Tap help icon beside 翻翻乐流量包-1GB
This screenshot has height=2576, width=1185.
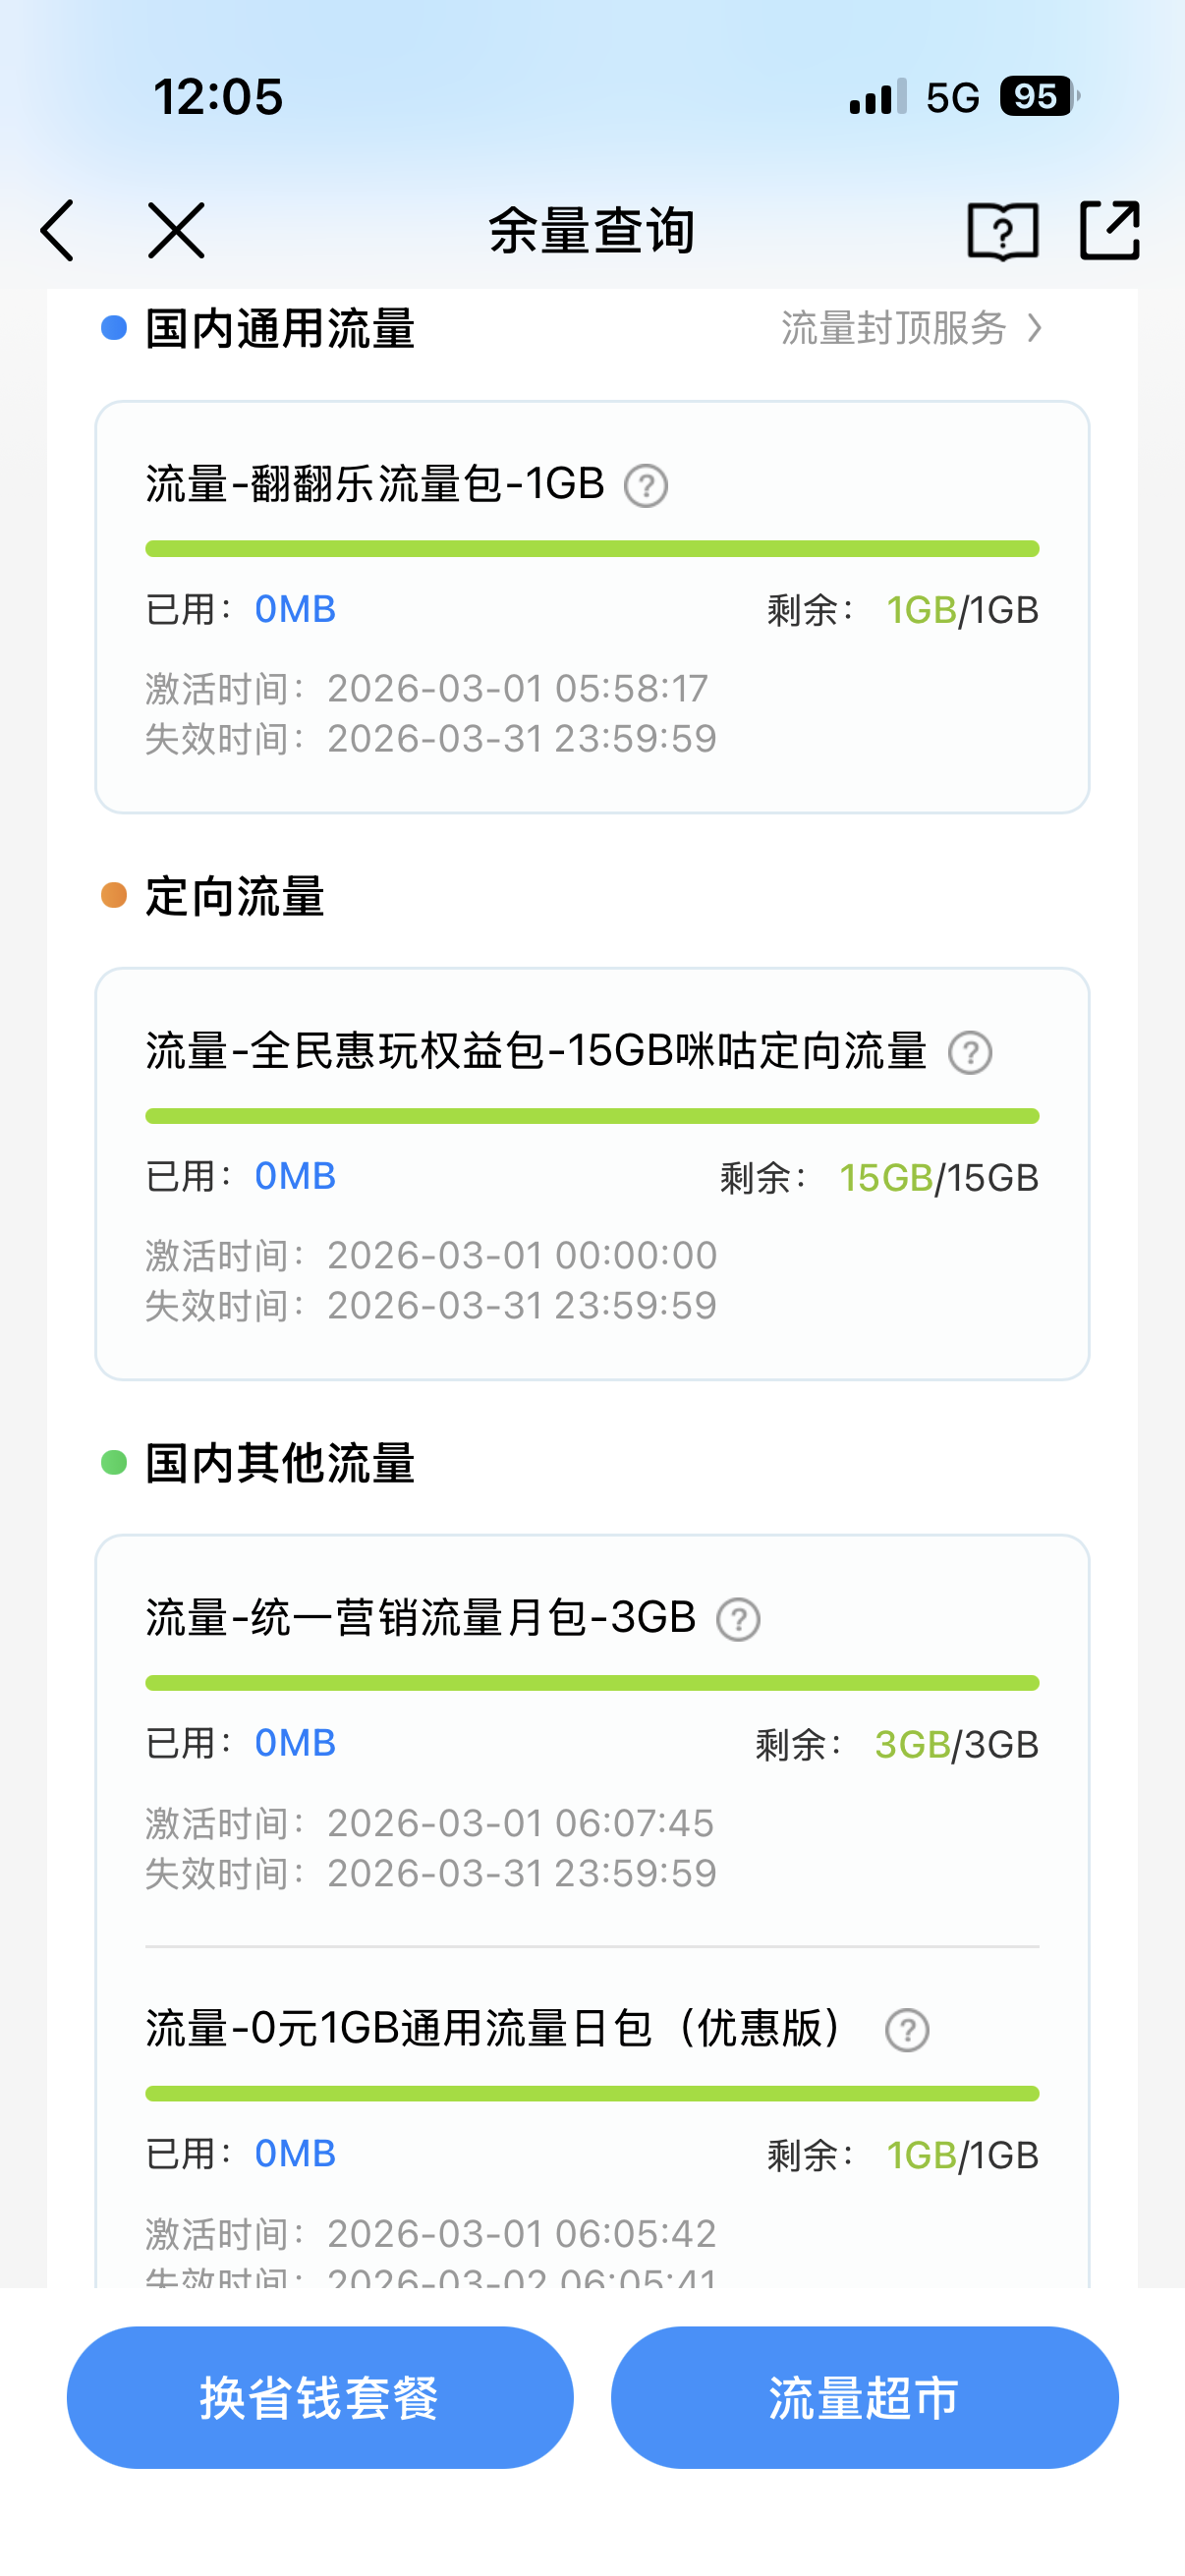tap(646, 487)
